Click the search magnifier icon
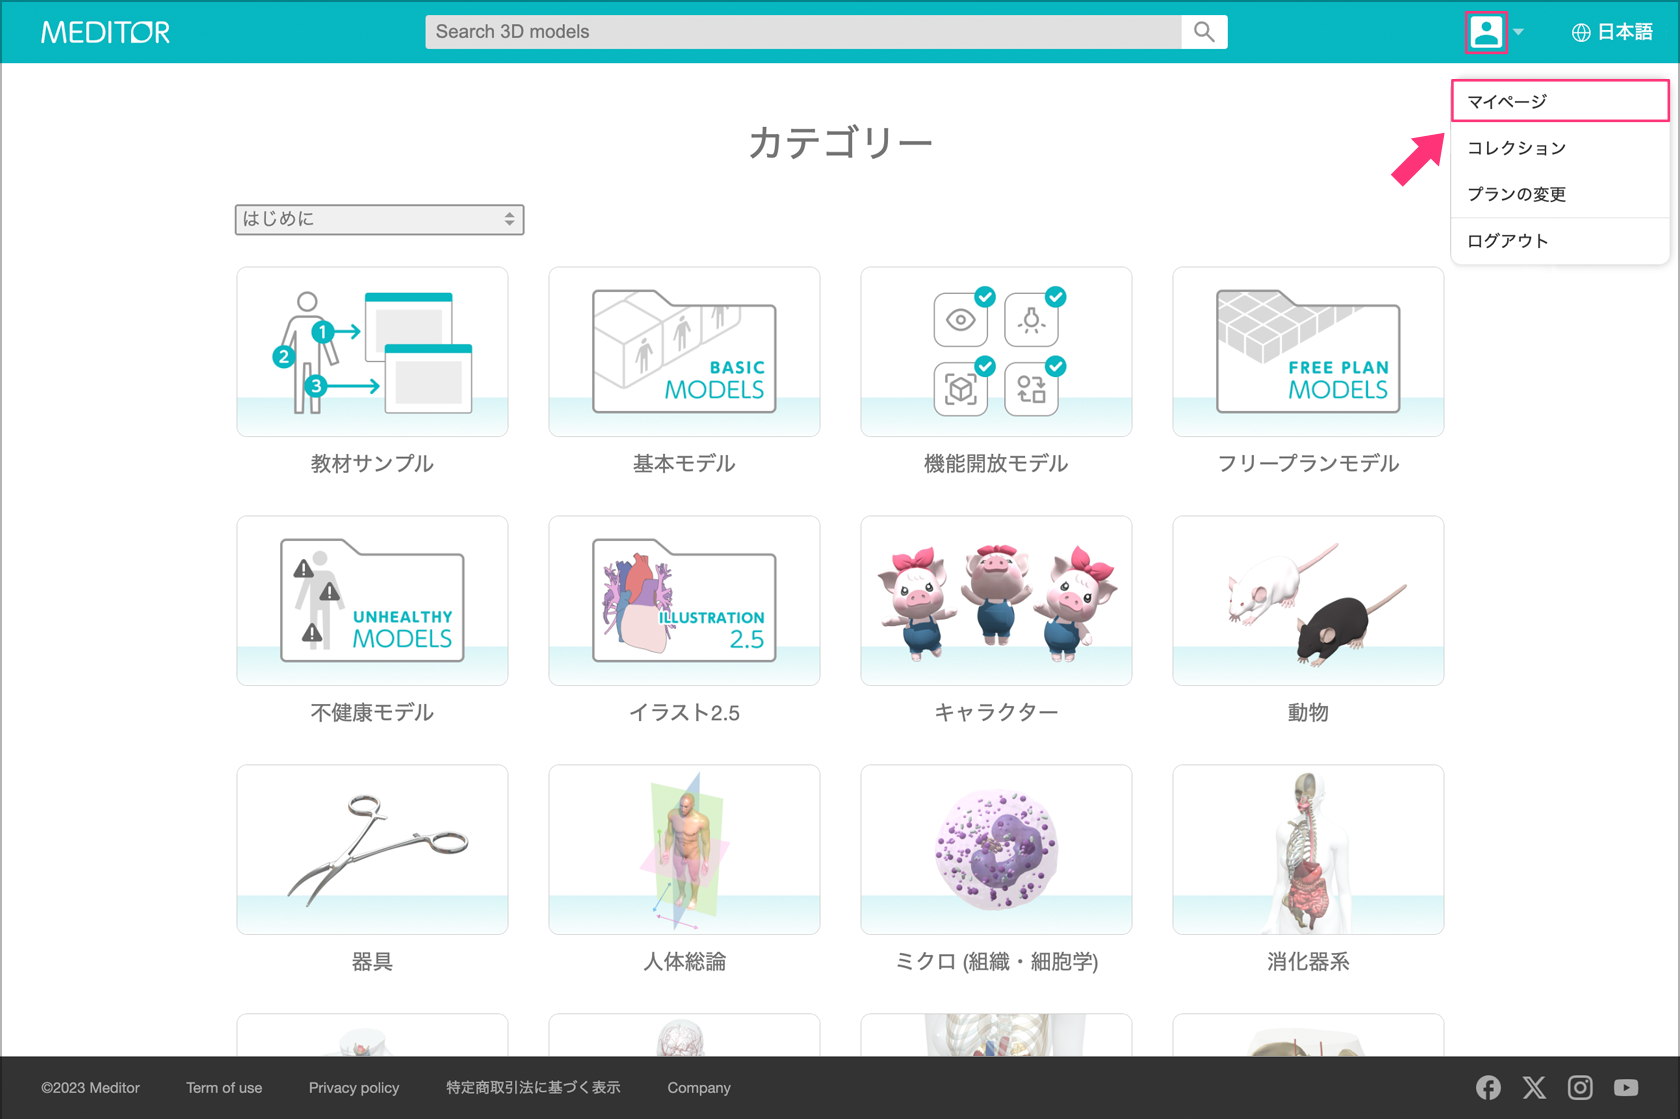The height and width of the screenshot is (1119, 1680). [1204, 32]
